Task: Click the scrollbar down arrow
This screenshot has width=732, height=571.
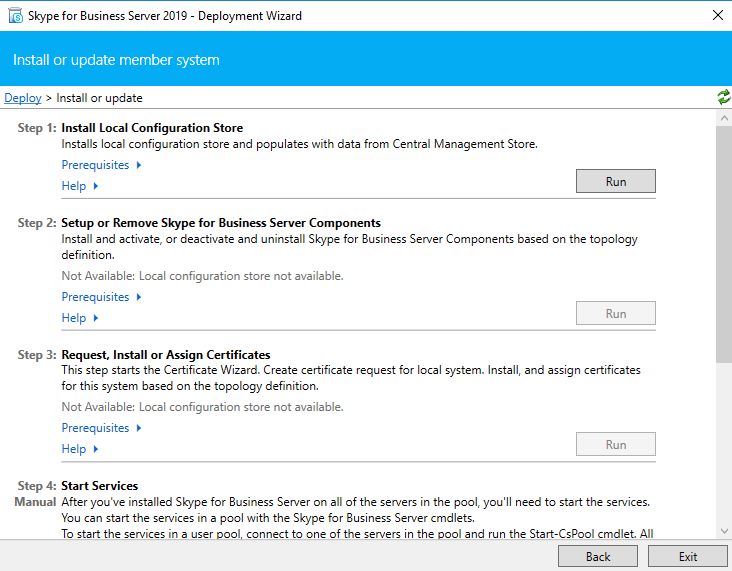Action: [724, 531]
